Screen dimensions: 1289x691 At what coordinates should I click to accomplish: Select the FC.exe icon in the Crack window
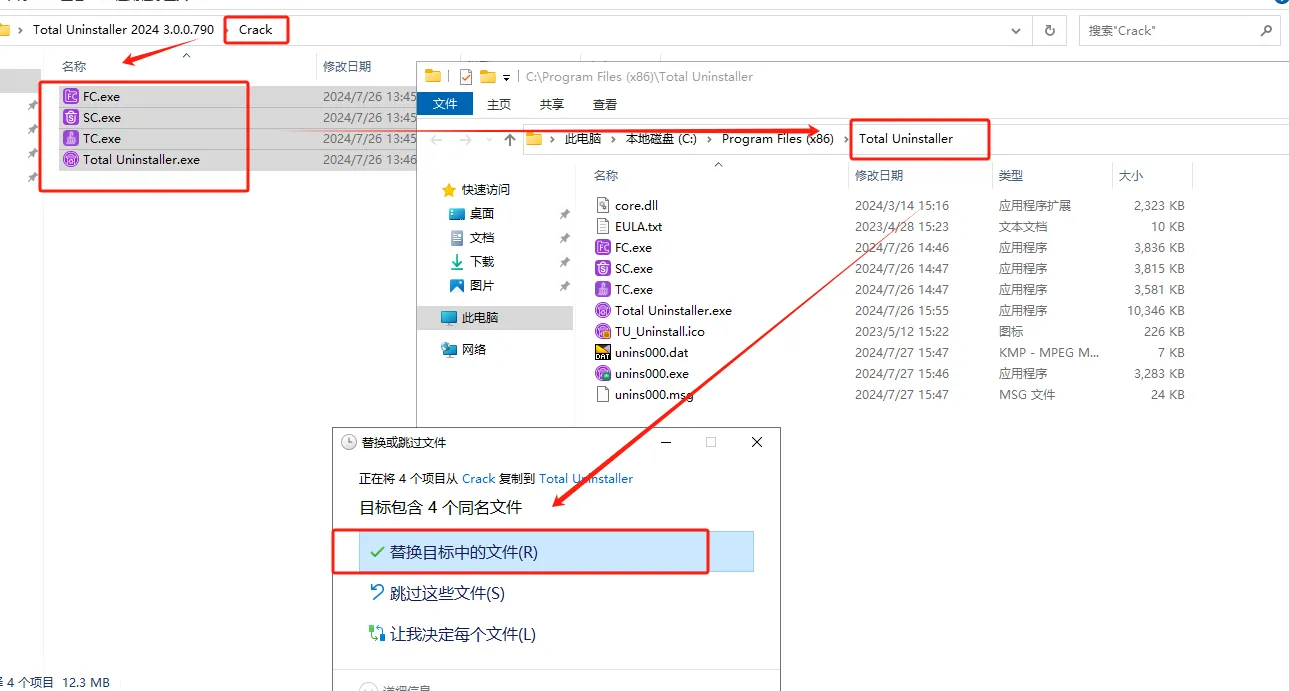(x=70, y=97)
